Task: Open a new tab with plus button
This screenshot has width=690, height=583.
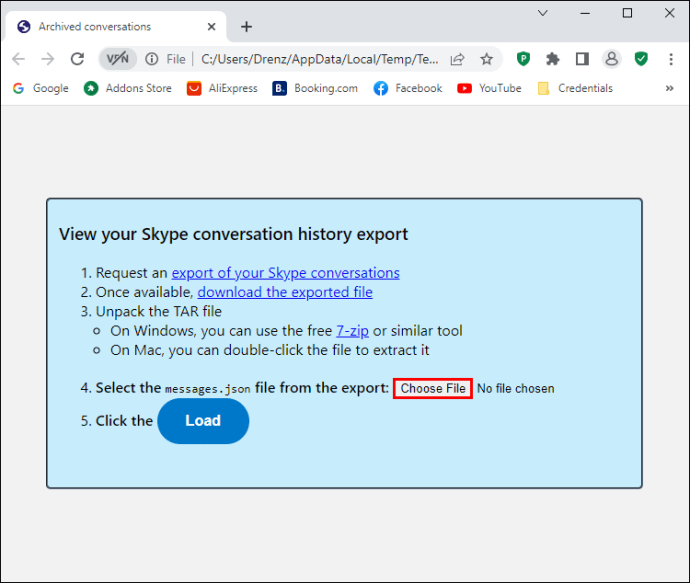Action: click(x=246, y=27)
